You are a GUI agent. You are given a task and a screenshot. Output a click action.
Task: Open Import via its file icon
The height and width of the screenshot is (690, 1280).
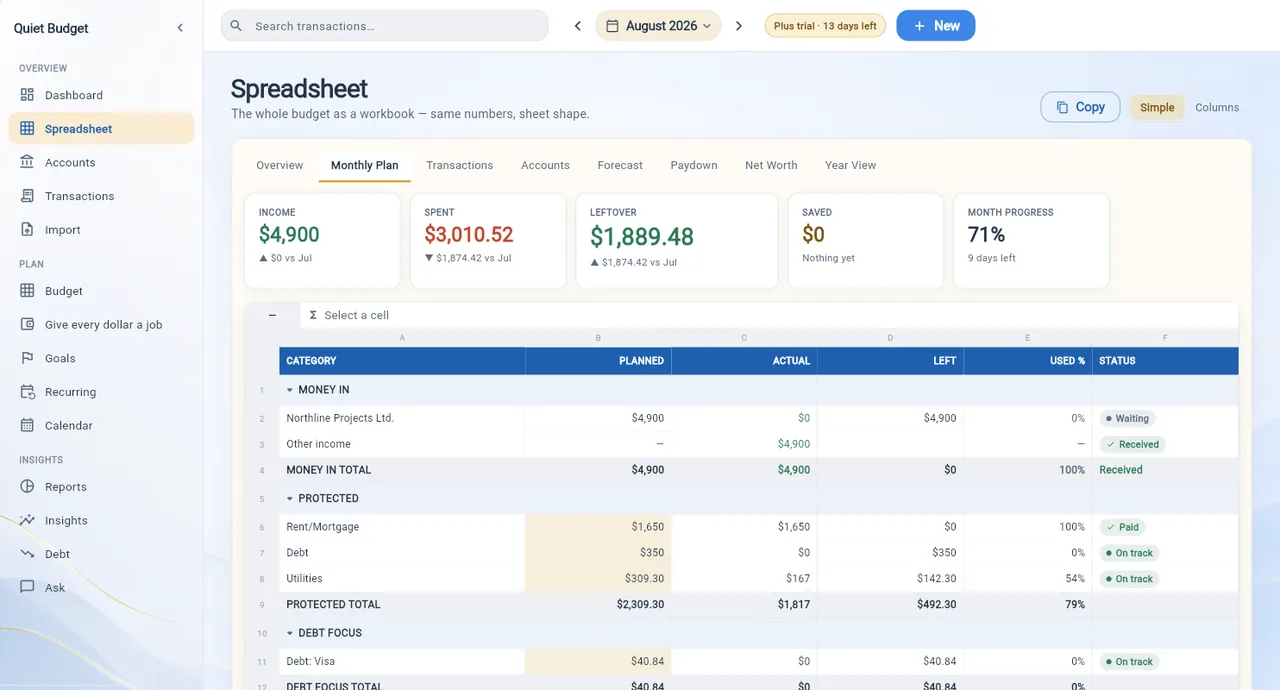pos(27,229)
